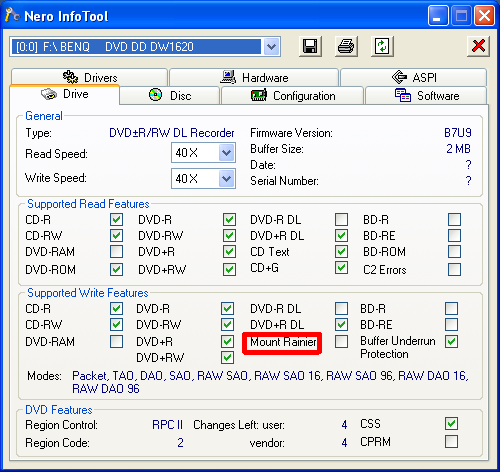The width and height of the screenshot is (500, 472).
Task: Click the Nero InfoTool title bar icon
Action: pyautogui.click(x=12, y=15)
